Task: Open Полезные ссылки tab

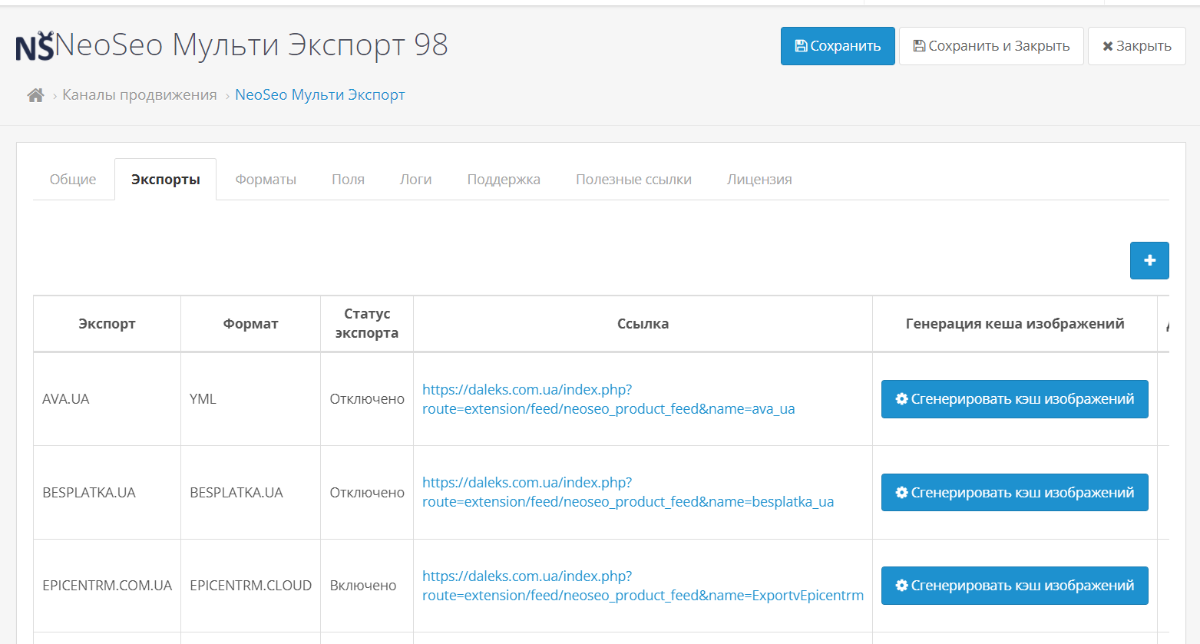Action: click(x=634, y=179)
